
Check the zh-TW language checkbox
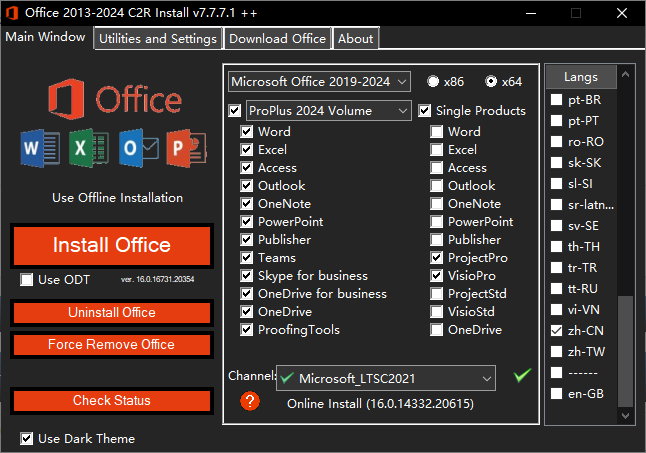(557, 352)
